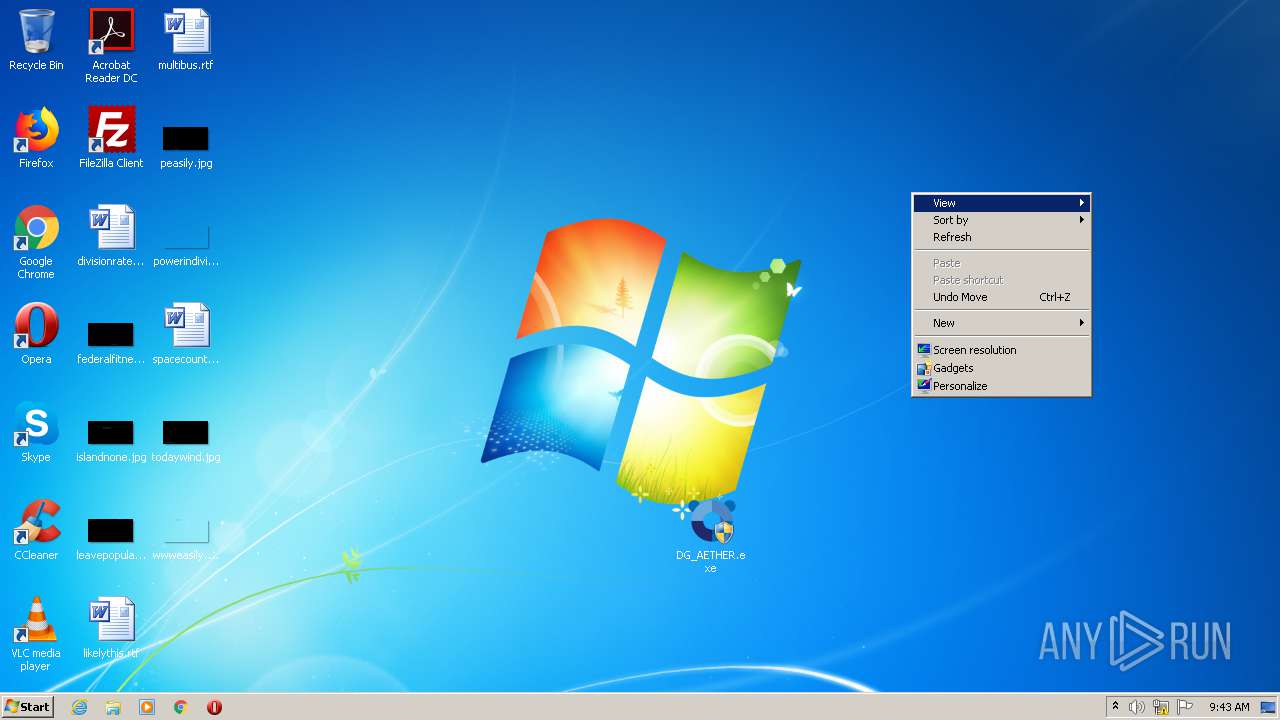Select the VLC media player shortcut
Screen dimensions: 1280x720
click(36, 634)
